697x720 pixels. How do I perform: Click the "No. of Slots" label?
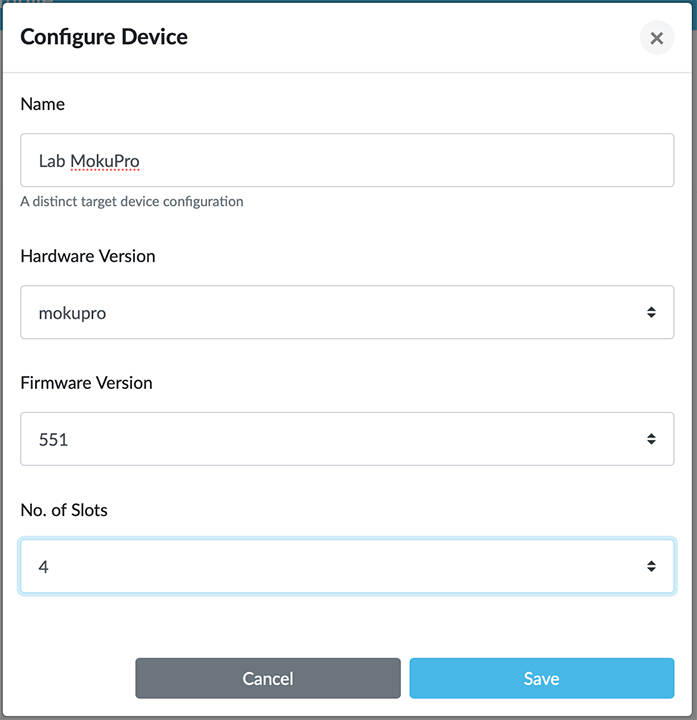(x=64, y=510)
